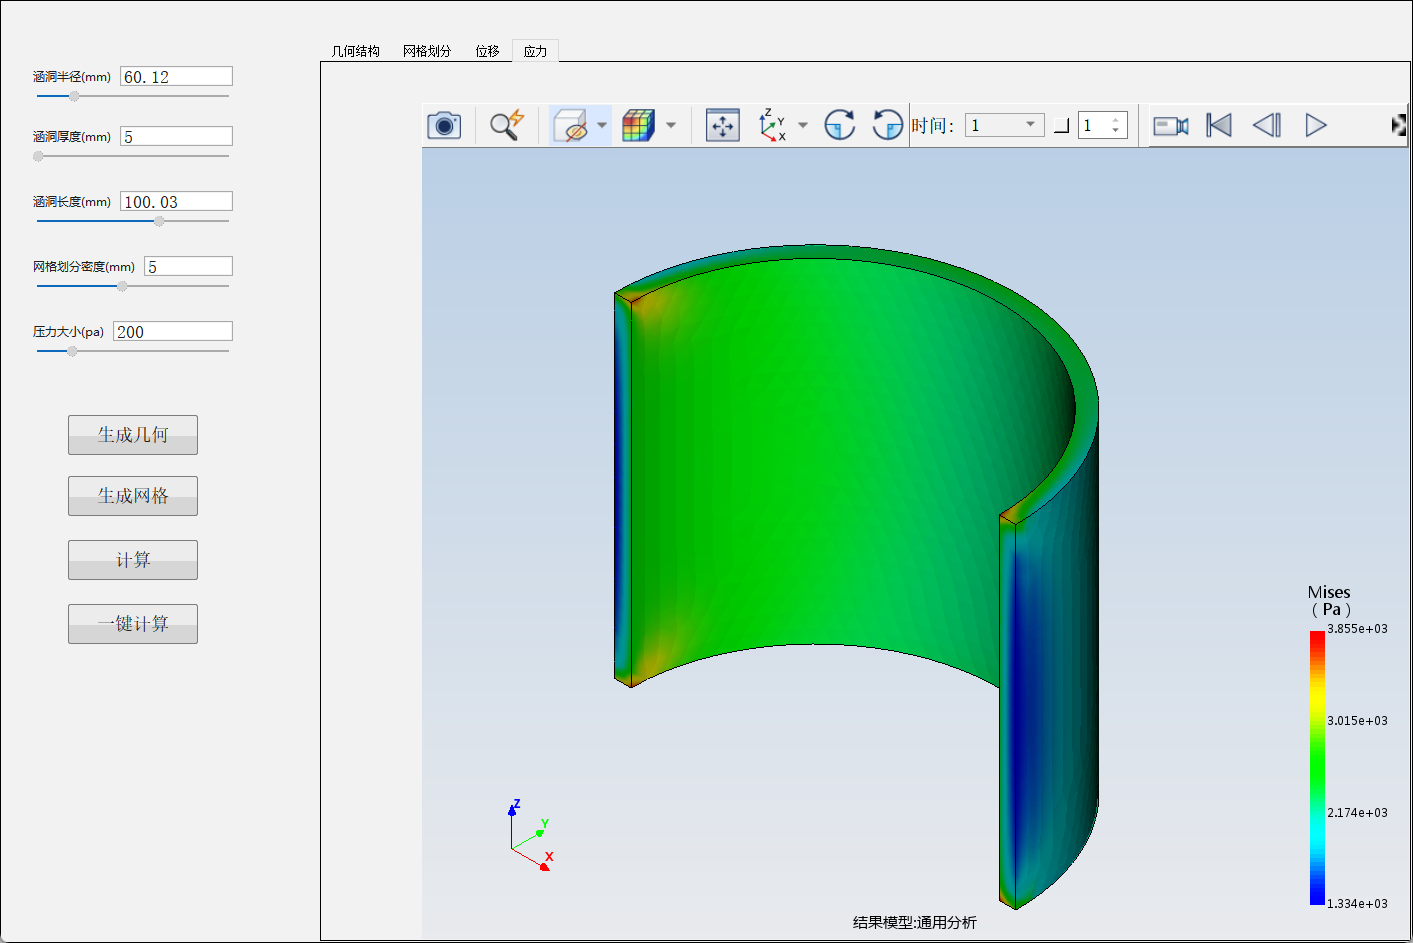
Task: Click the 结果模型:通用分析 label
Action: coord(915,922)
